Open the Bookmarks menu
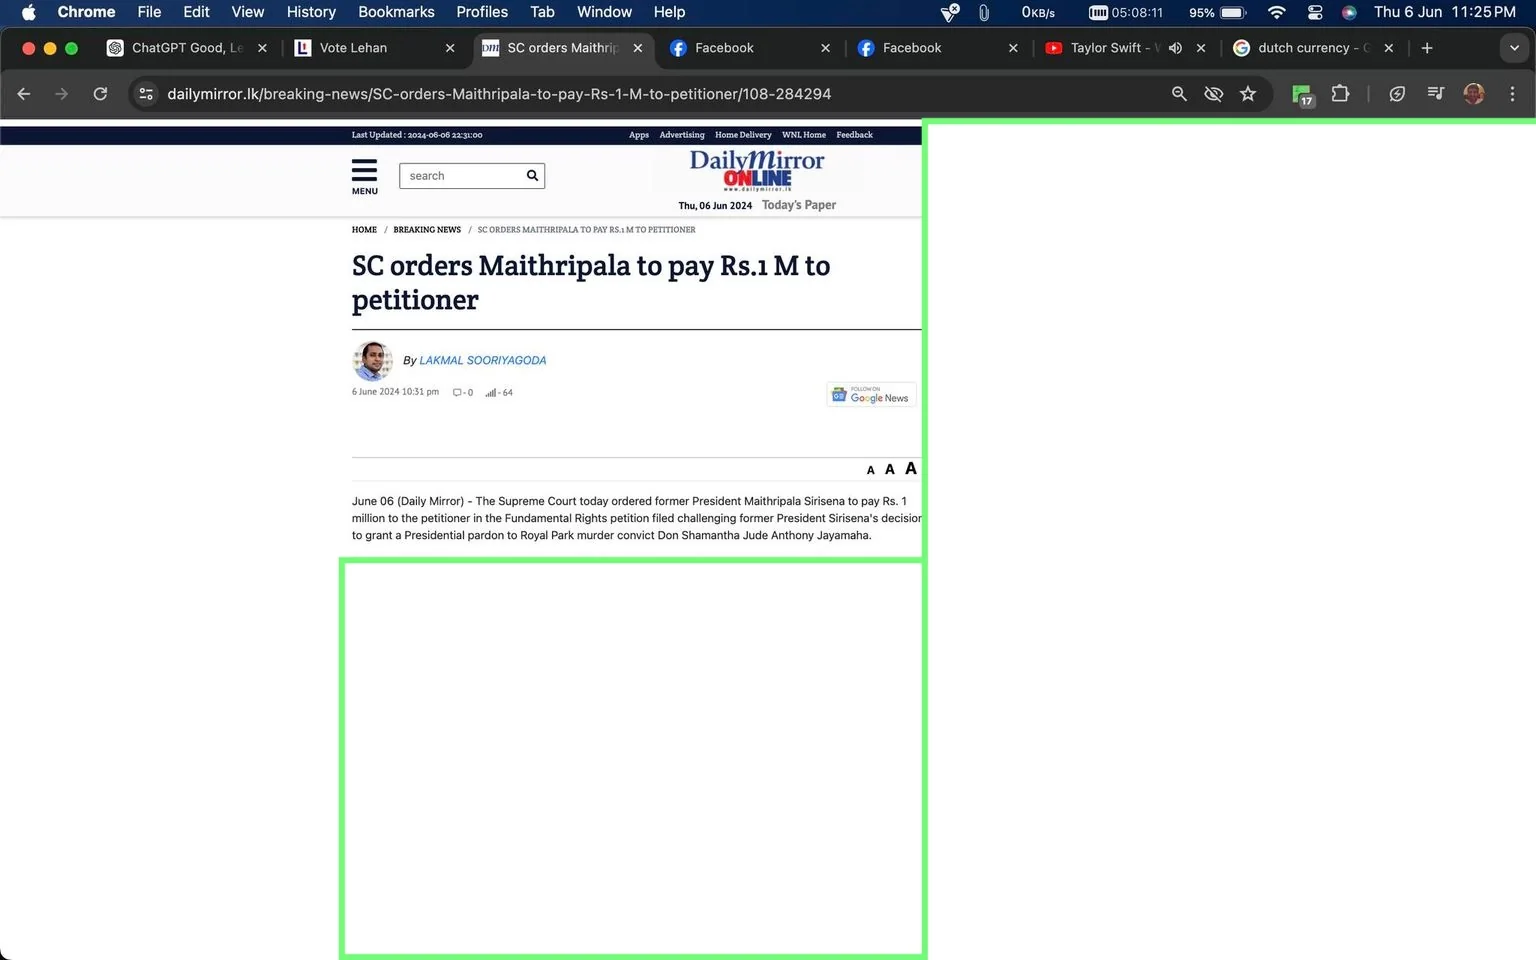The height and width of the screenshot is (960, 1536). click(396, 12)
